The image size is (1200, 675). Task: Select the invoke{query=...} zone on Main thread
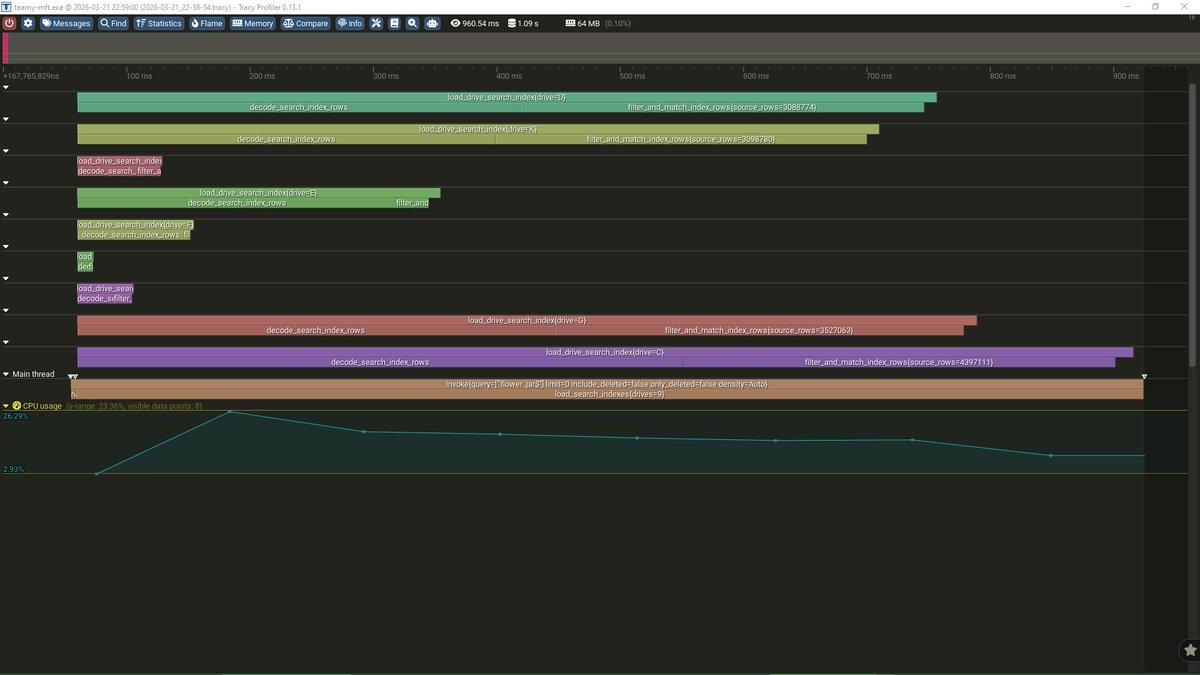pyautogui.click(x=607, y=384)
